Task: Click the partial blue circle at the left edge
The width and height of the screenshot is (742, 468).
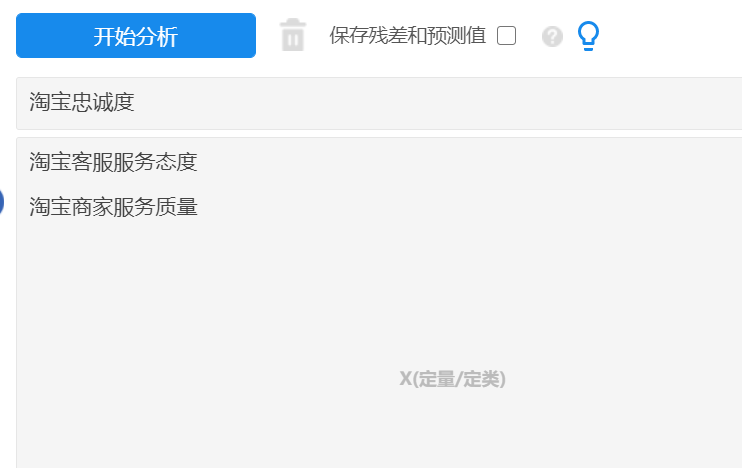Action: tap(1, 201)
